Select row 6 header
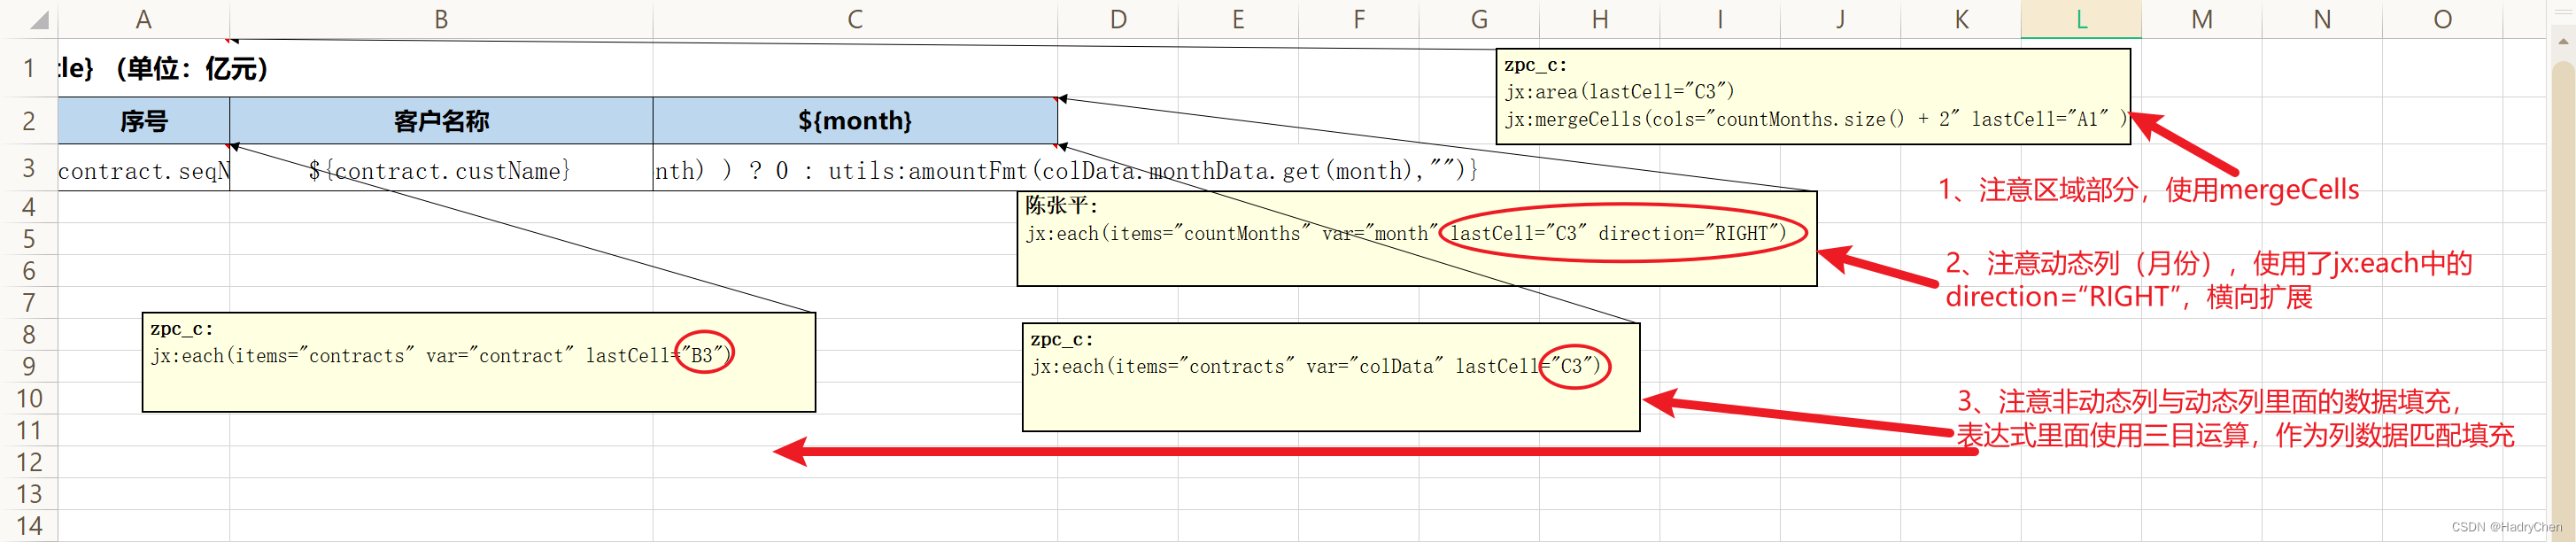Screen dimensions: 2576x542 point(29,271)
